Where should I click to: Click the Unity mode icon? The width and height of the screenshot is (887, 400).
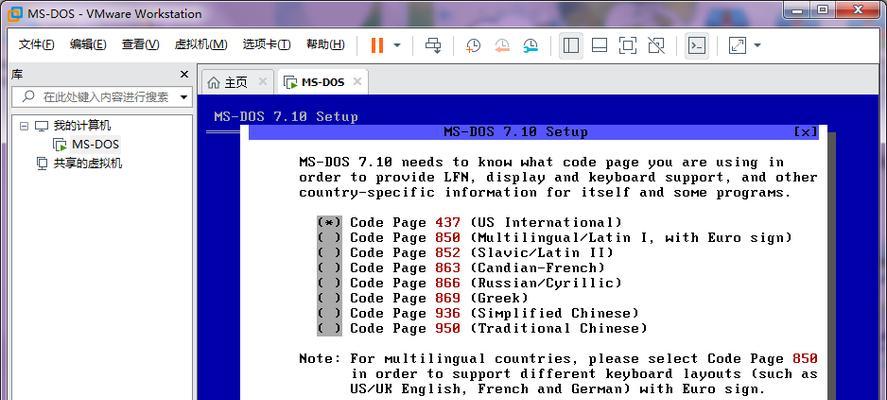pyautogui.click(x=656, y=45)
